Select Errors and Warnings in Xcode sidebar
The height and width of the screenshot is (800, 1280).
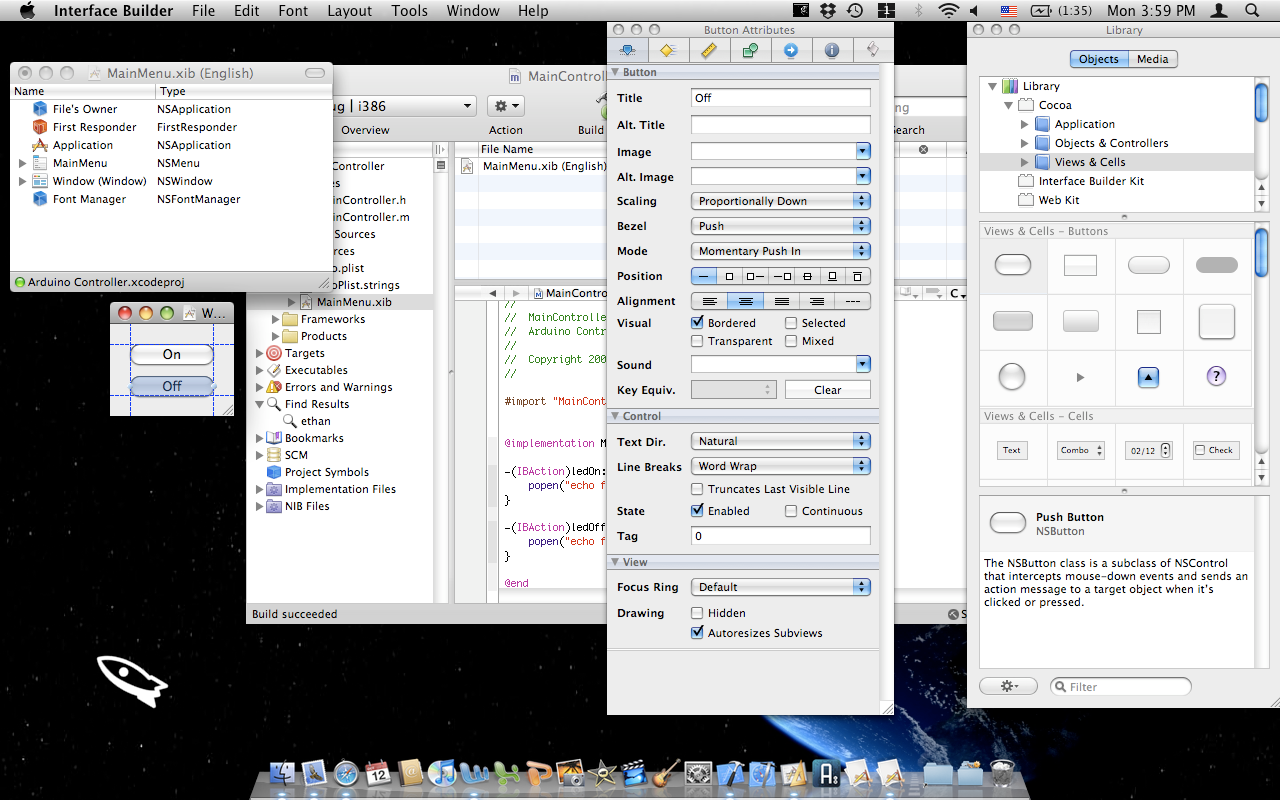(x=338, y=387)
